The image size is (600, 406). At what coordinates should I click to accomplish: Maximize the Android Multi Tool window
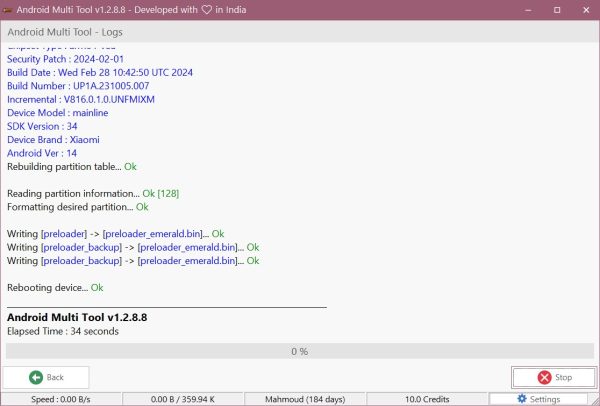pyautogui.click(x=557, y=10)
